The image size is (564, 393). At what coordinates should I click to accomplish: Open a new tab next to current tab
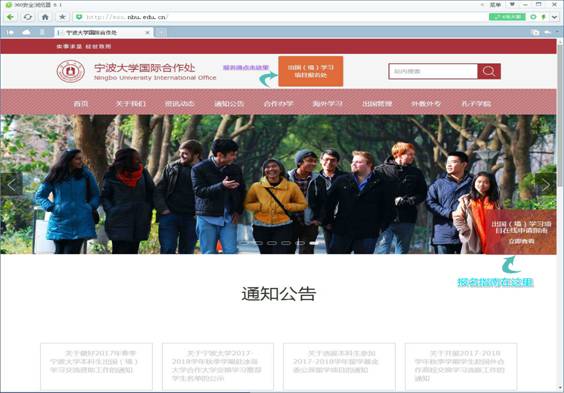click(160, 32)
